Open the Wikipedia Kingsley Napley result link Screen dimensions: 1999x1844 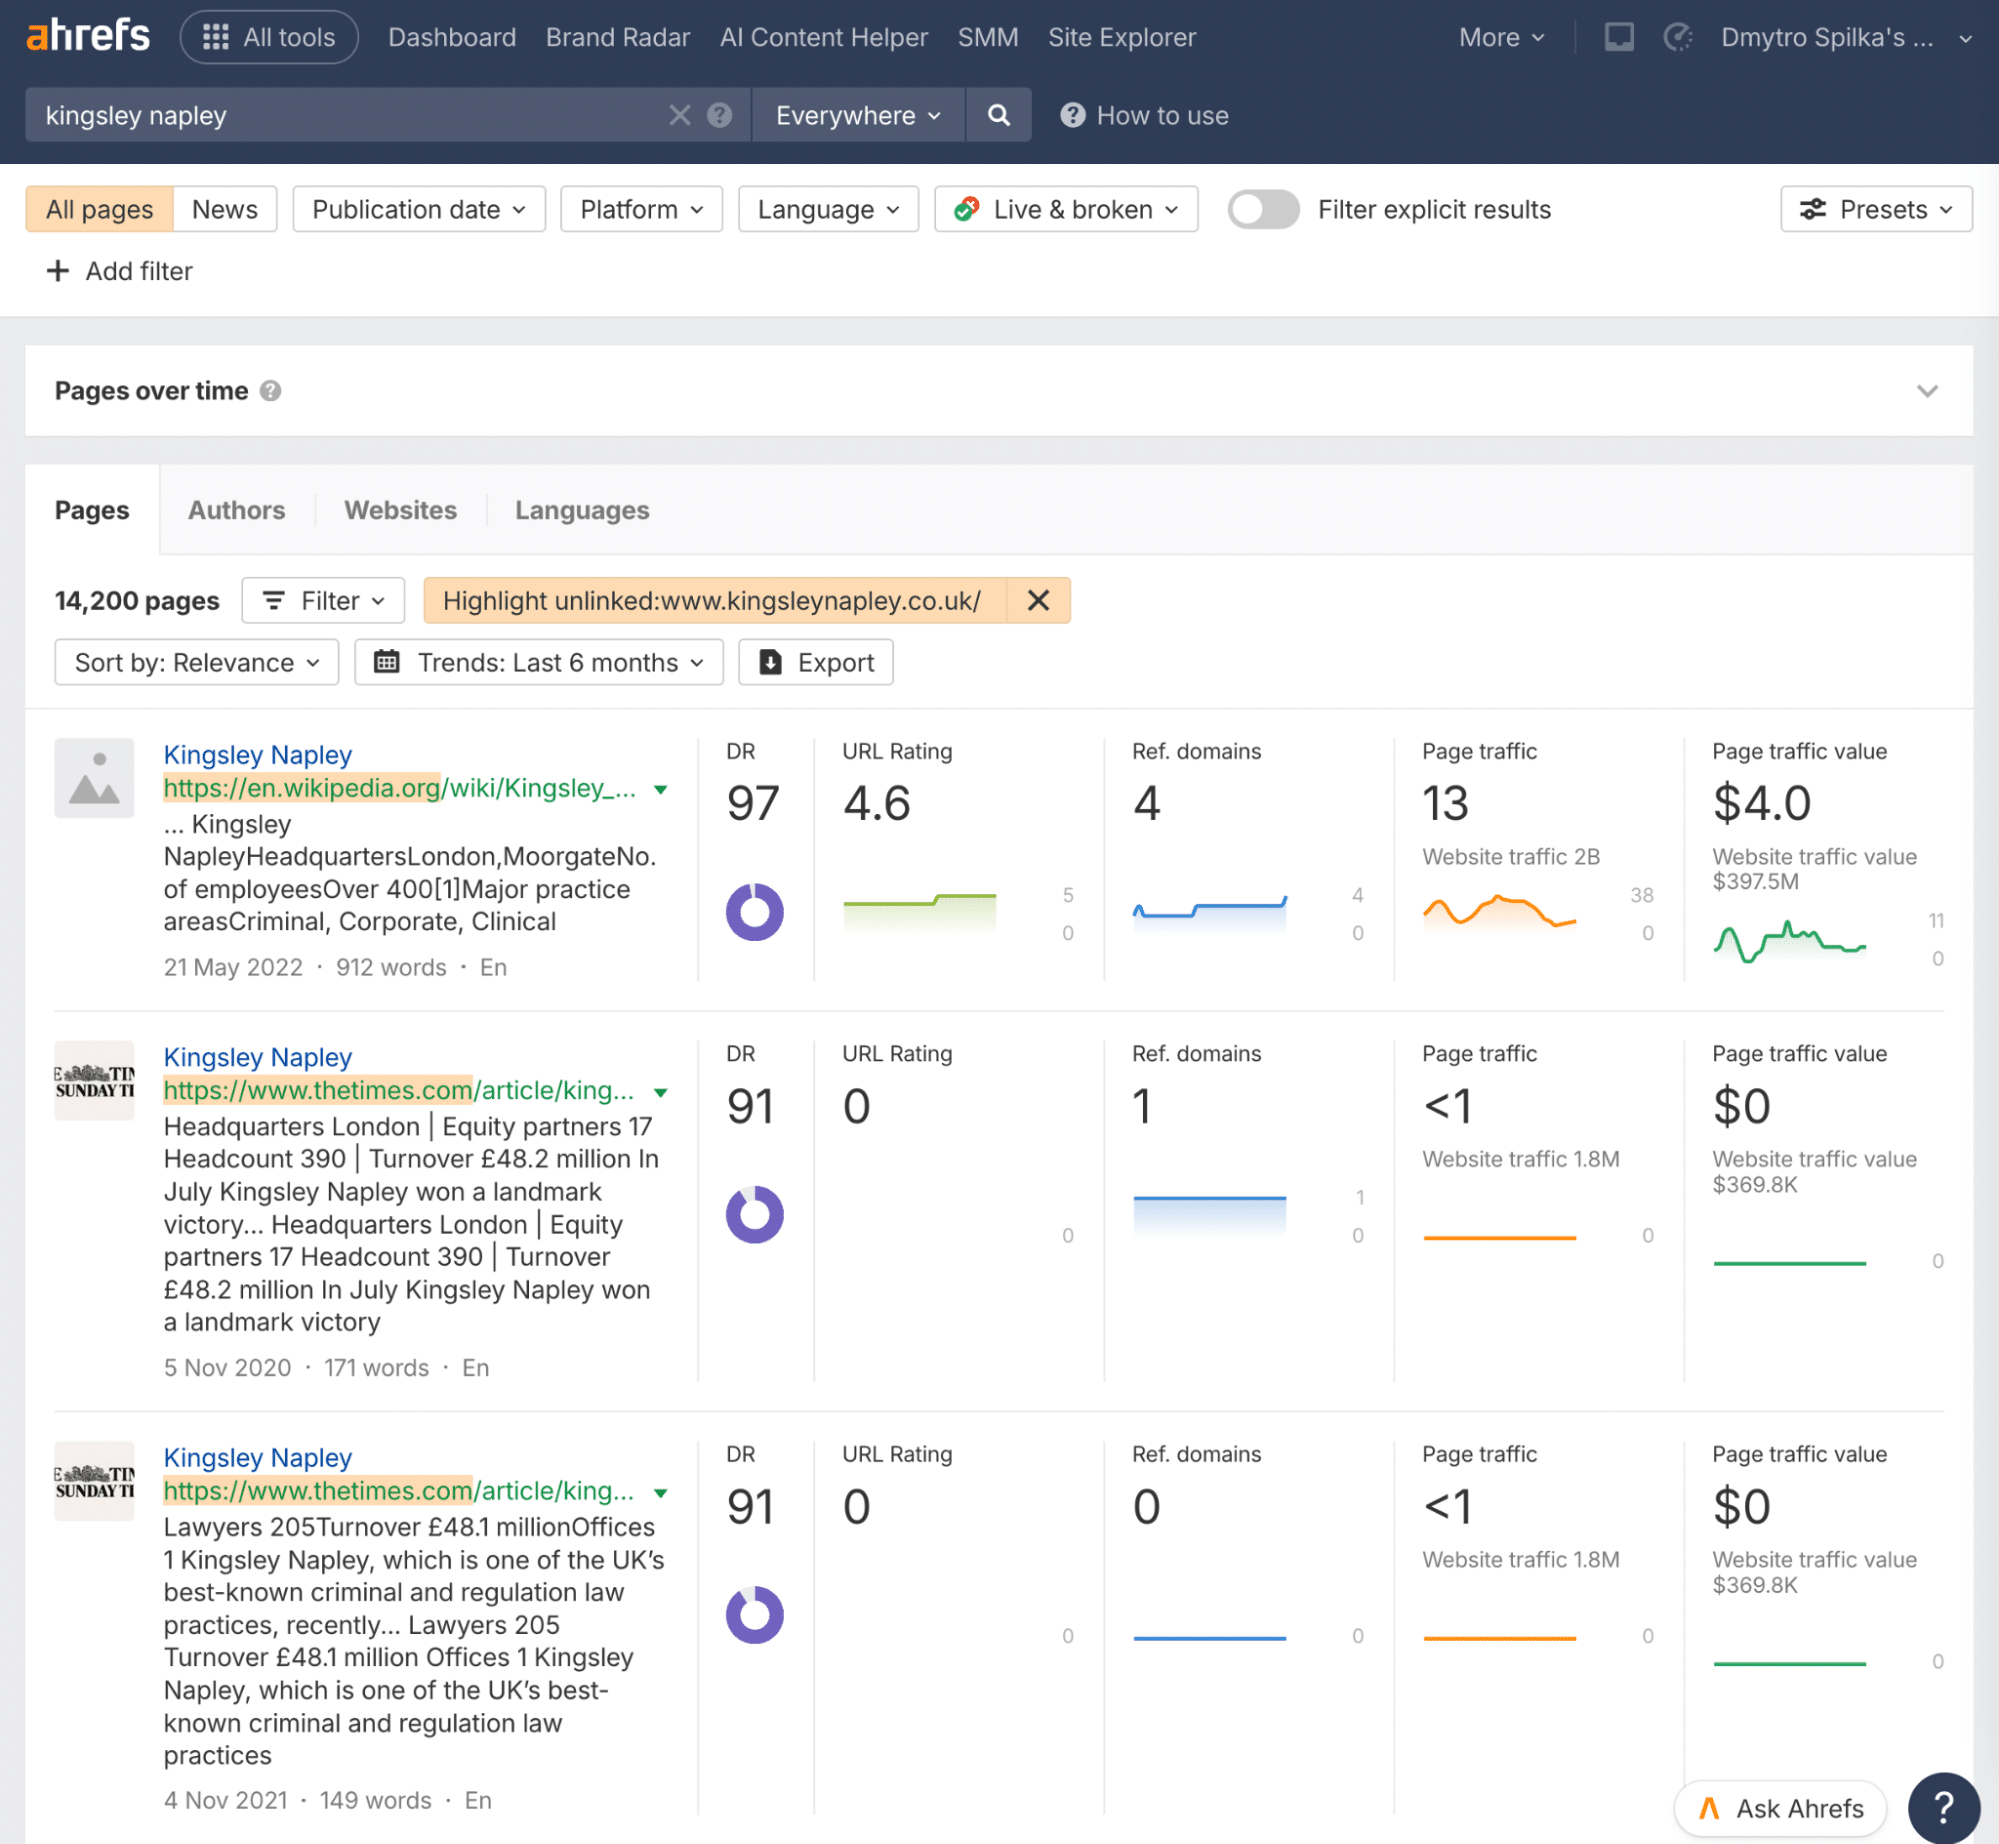tap(258, 755)
